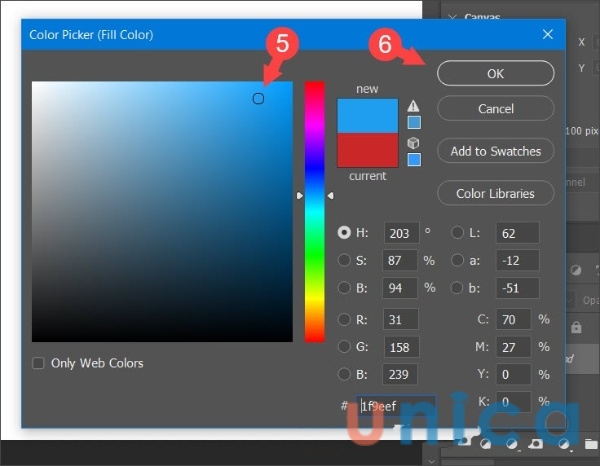Click the Cancel button
The image size is (600, 466).
point(495,108)
